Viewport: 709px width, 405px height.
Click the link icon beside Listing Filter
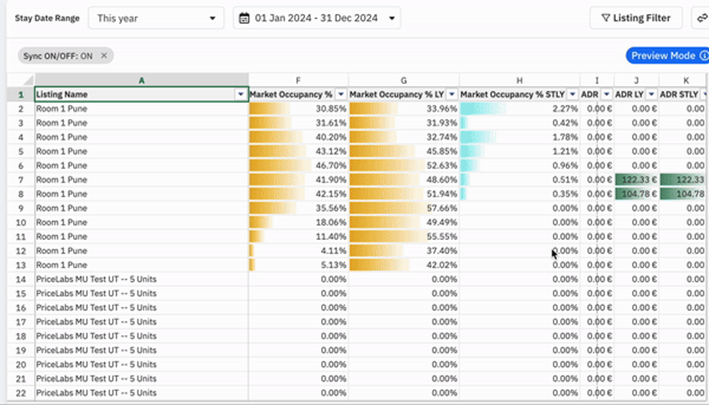701,18
